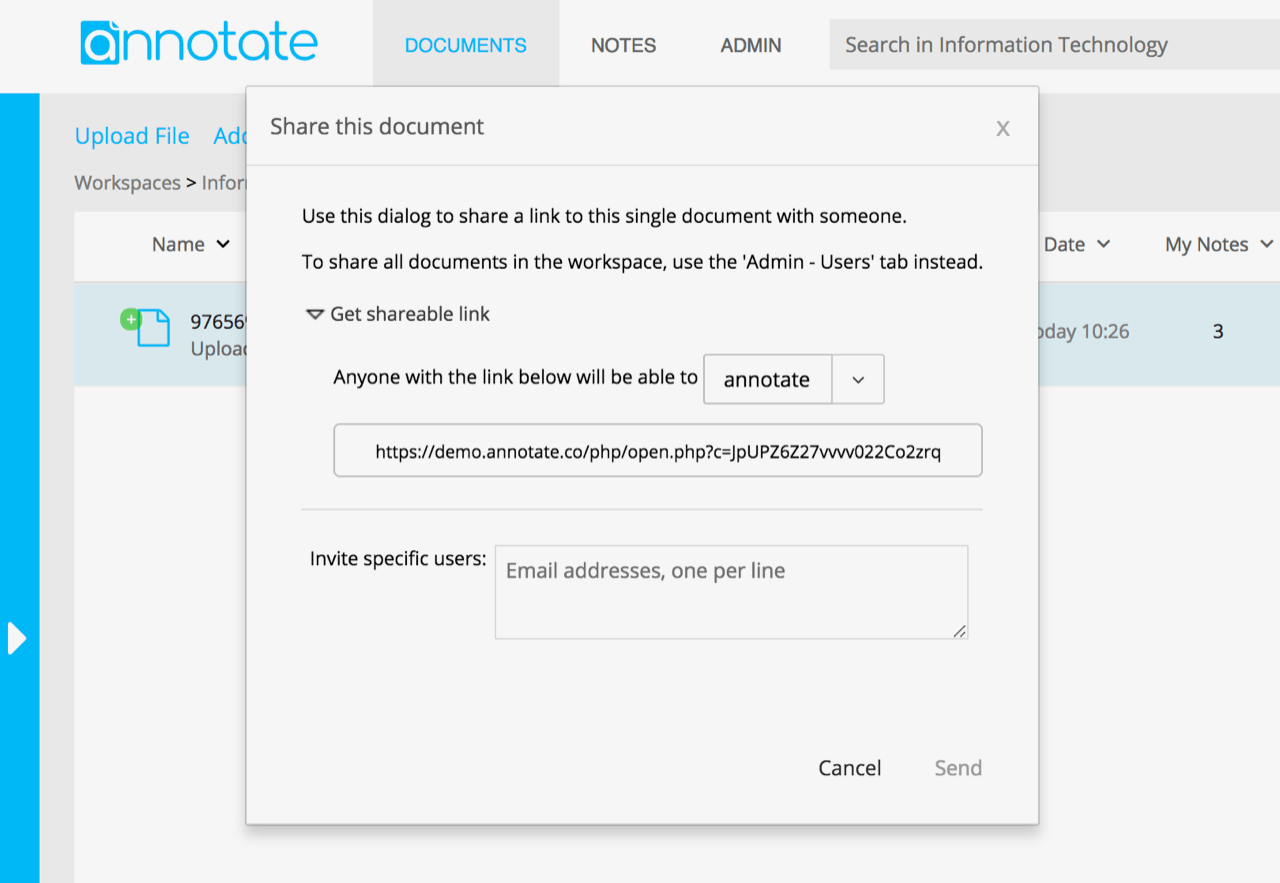The width and height of the screenshot is (1280, 883).
Task: Click the 'Invite specific users:' label
Action: point(398,558)
